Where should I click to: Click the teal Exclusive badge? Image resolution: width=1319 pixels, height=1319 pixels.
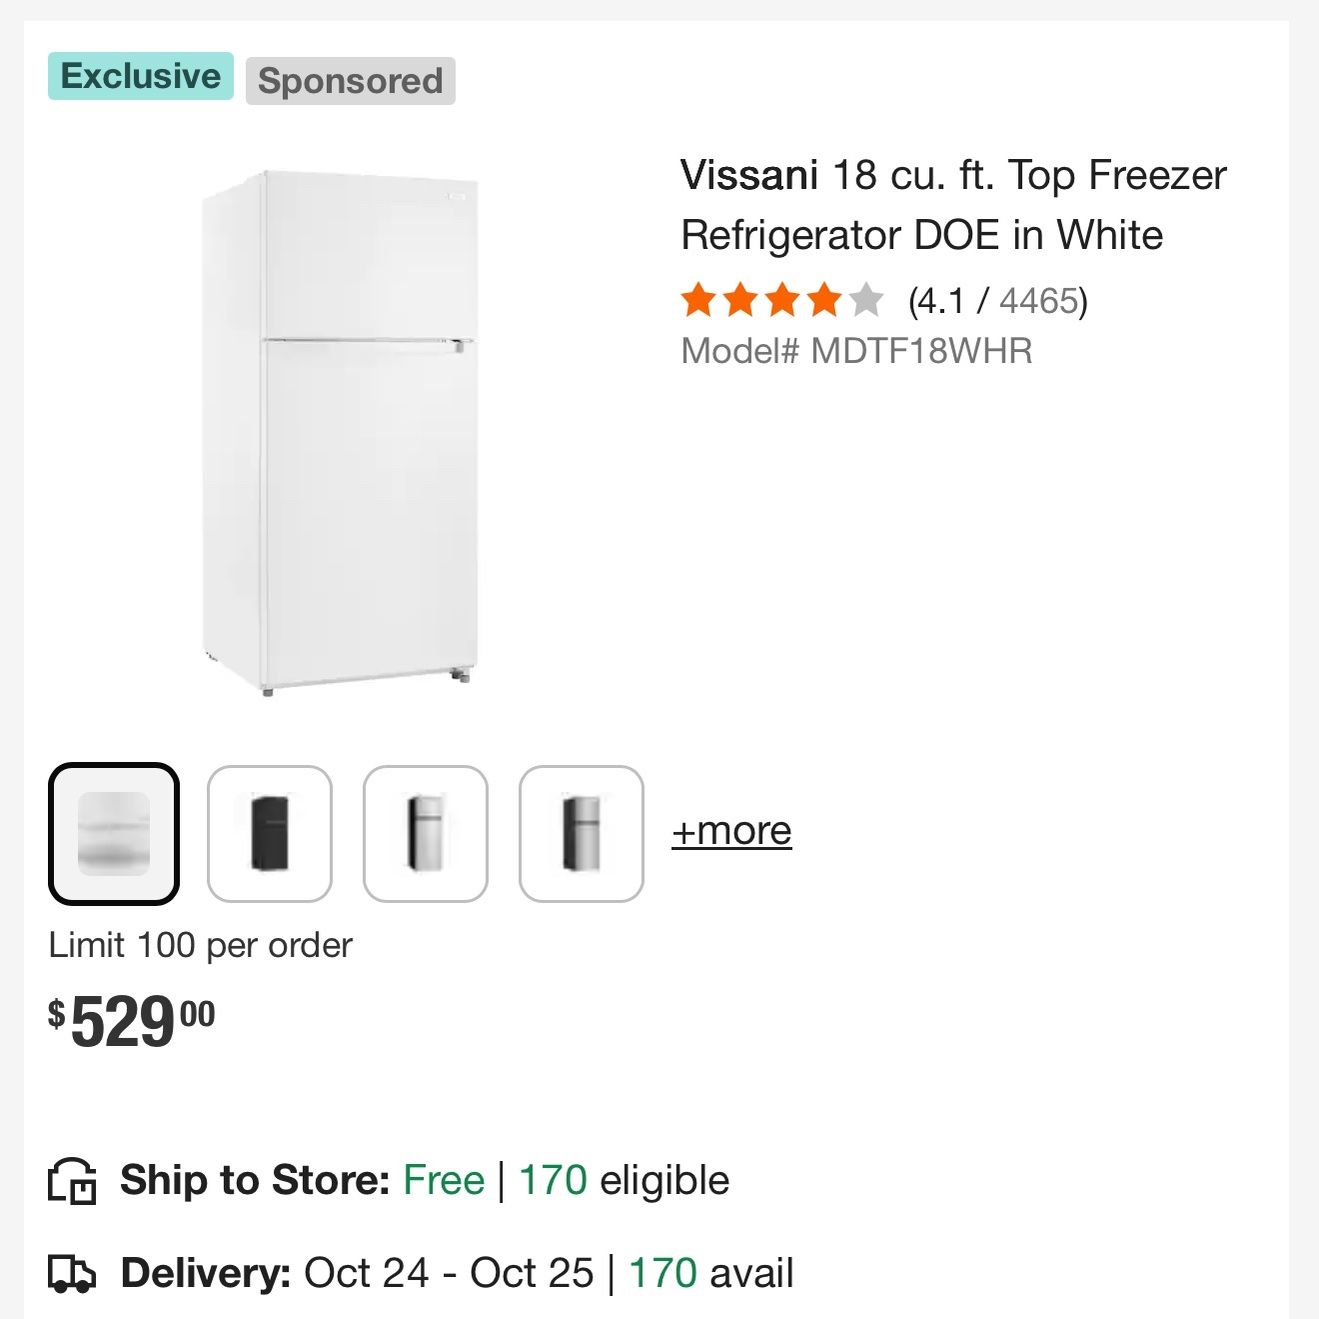[x=141, y=76]
